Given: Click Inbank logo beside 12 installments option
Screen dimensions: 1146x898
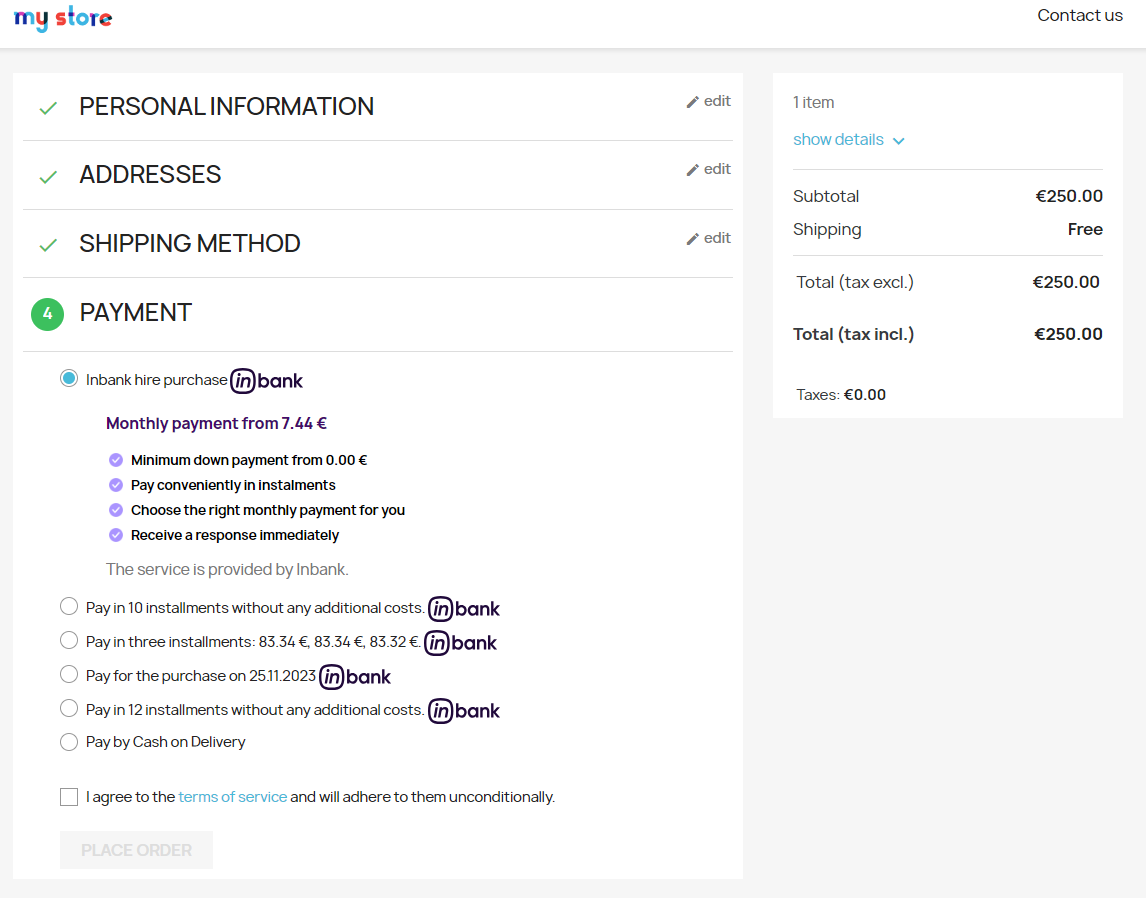Looking at the screenshot, I should click(464, 711).
